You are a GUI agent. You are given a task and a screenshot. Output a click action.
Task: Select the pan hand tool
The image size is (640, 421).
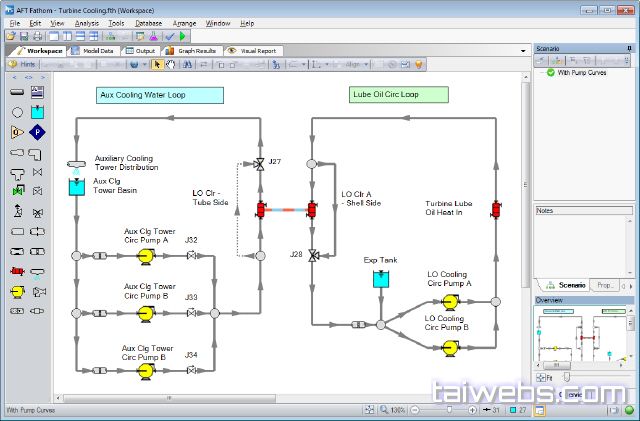(171, 64)
